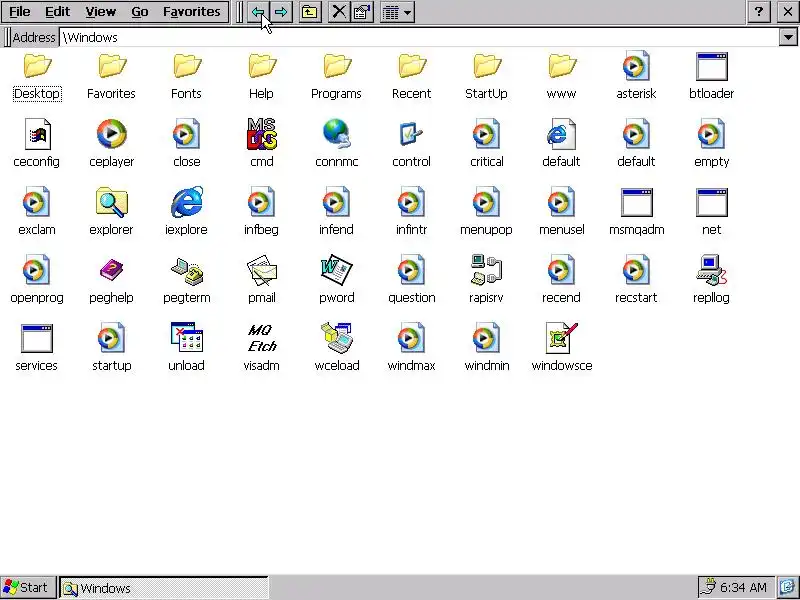This screenshot has height=600, width=800.
Task: Click the Windows taskbar button
Action: pyautogui.click(x=164, y=588)
